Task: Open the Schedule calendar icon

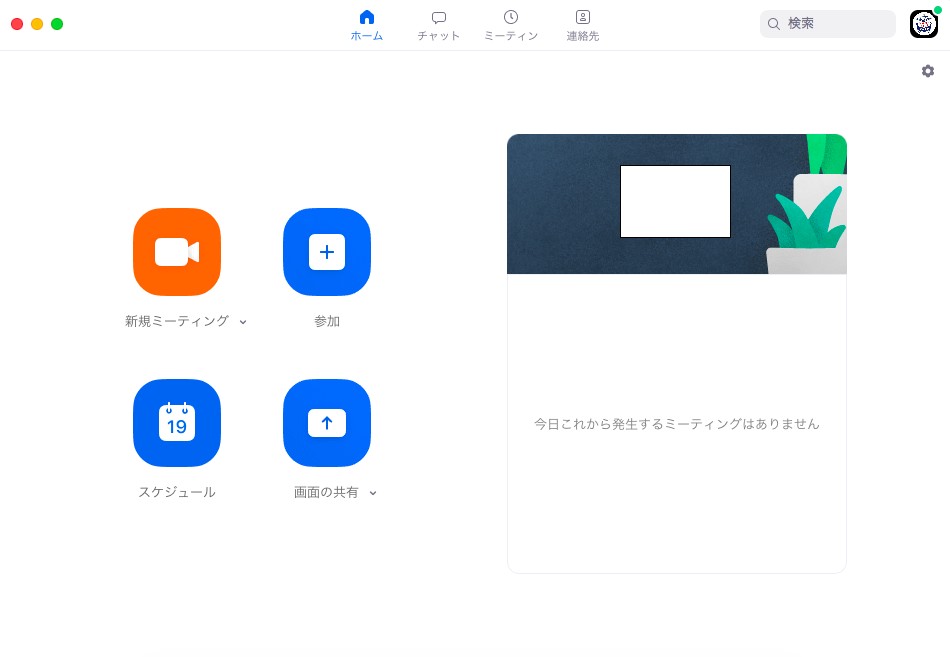Action: [x=177, y=423]
